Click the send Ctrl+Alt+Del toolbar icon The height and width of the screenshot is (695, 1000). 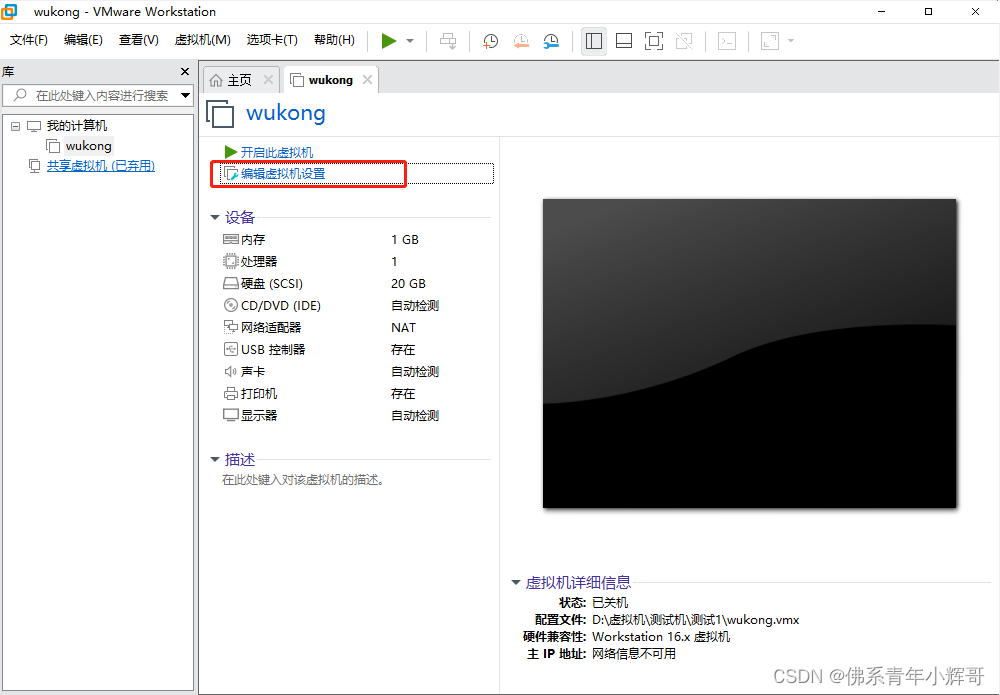[448, 41]
